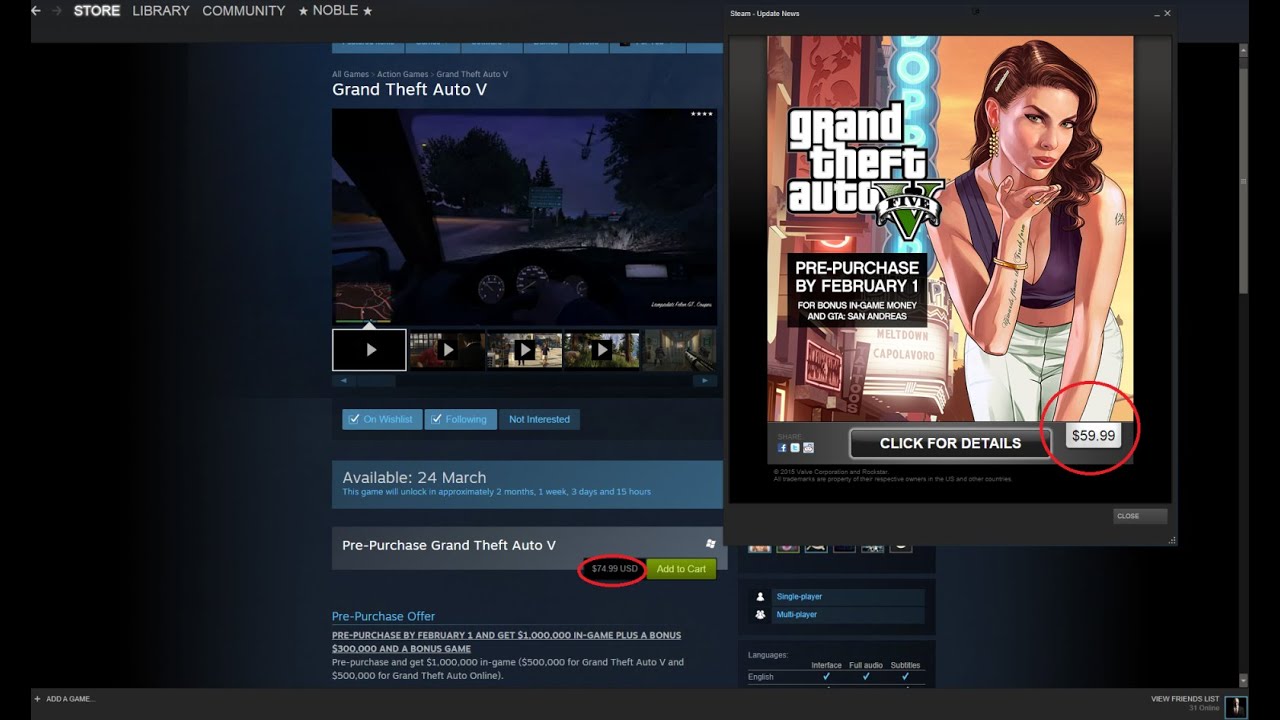Click the Single-player person icon

760,597
